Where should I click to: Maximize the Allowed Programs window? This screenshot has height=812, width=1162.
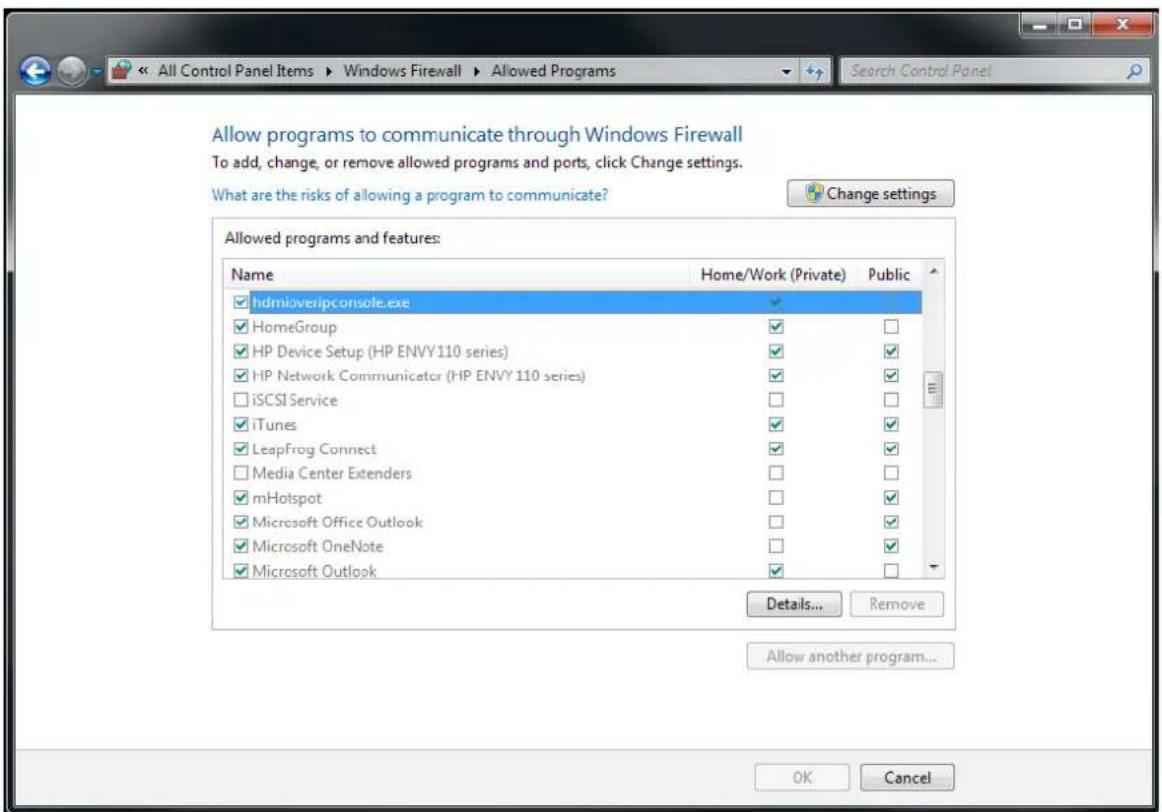[x=1075, y=25]
